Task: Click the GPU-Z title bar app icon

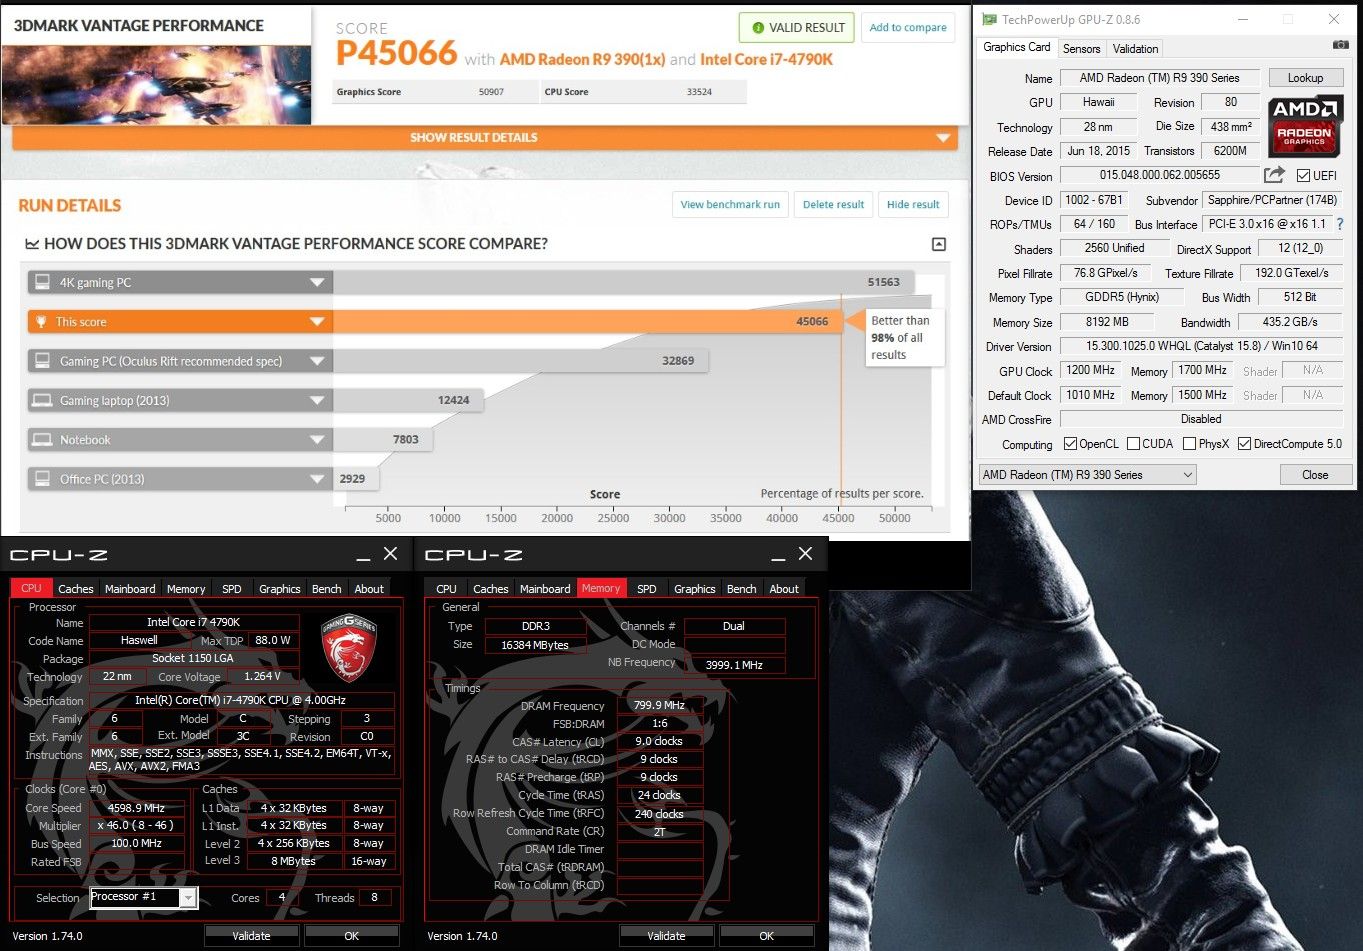Action: [x=989, y=19]
